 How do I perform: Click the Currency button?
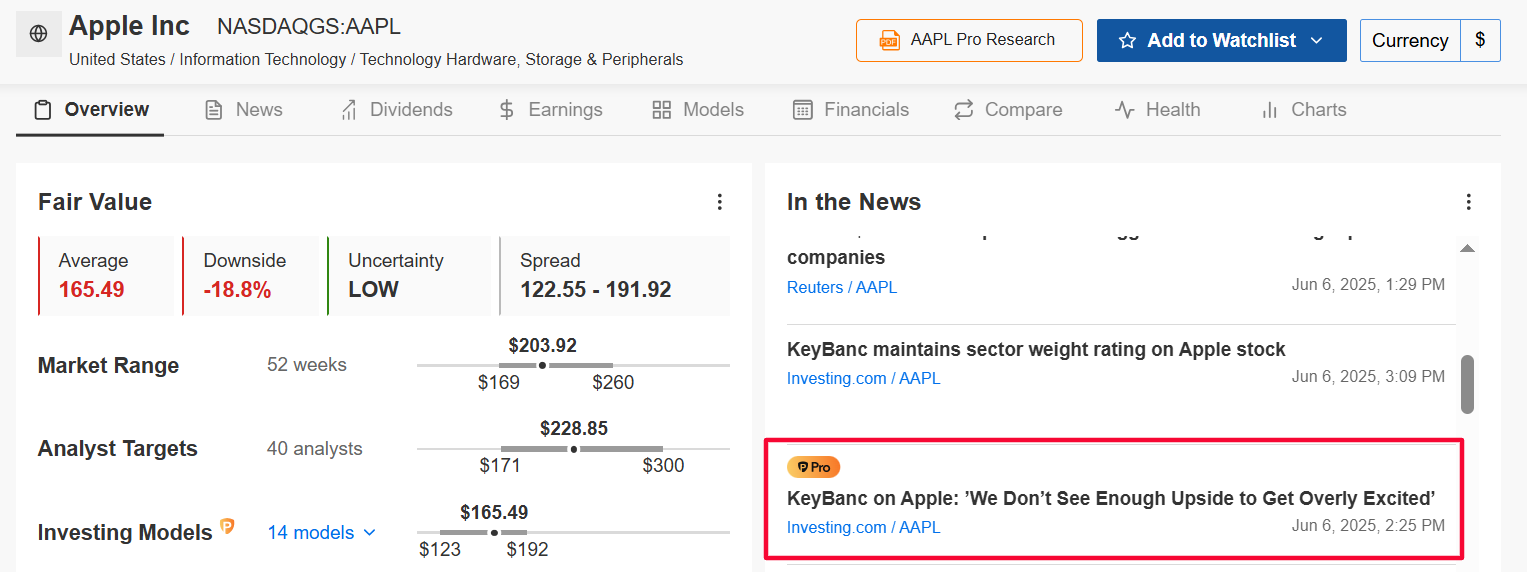[1410, 41]
